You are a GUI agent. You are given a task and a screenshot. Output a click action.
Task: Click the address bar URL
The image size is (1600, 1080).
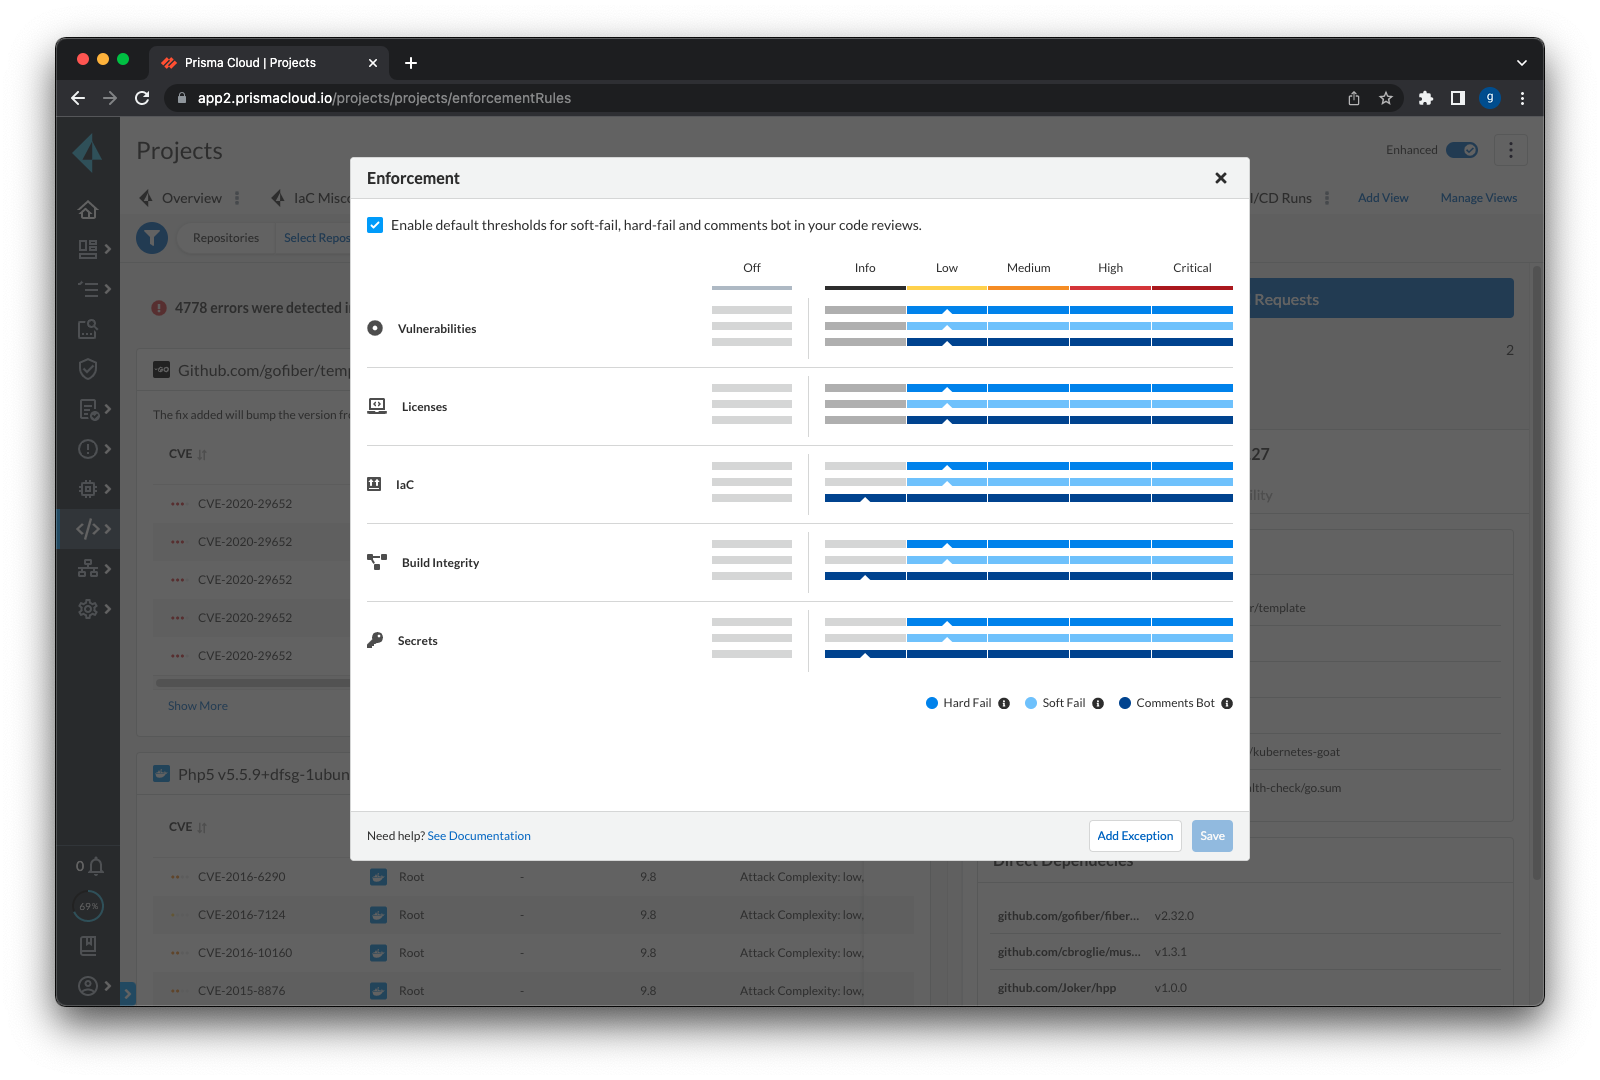[x=384, y=98]
